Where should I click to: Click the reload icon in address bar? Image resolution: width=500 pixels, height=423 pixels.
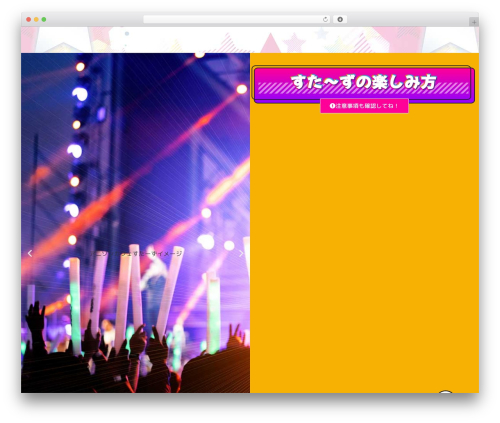pos(325,20)
